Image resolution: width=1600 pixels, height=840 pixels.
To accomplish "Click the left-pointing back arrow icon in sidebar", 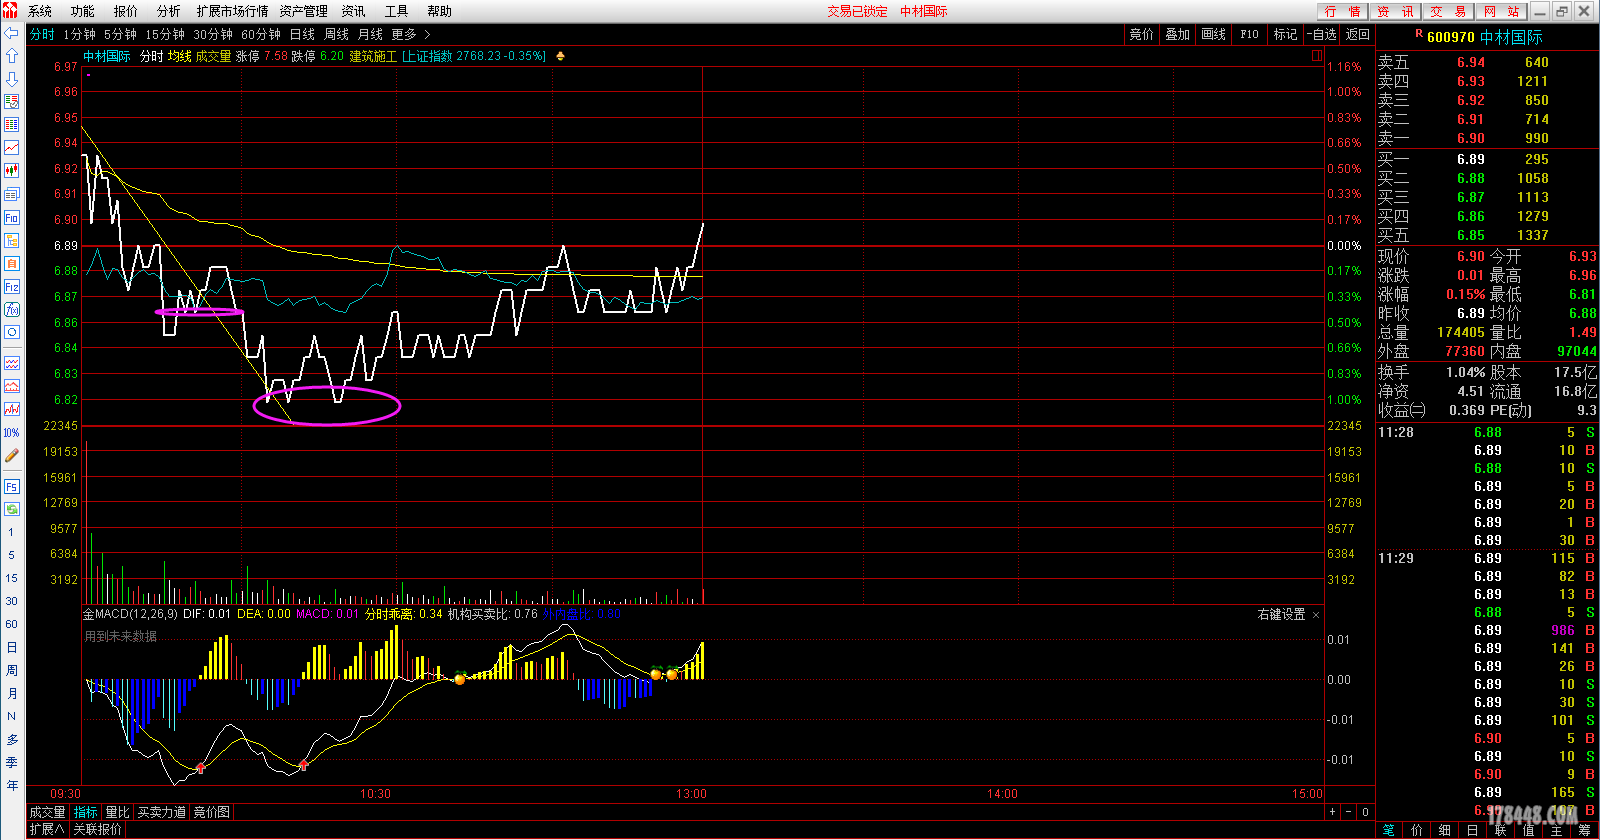I will (x=12, y=33).
